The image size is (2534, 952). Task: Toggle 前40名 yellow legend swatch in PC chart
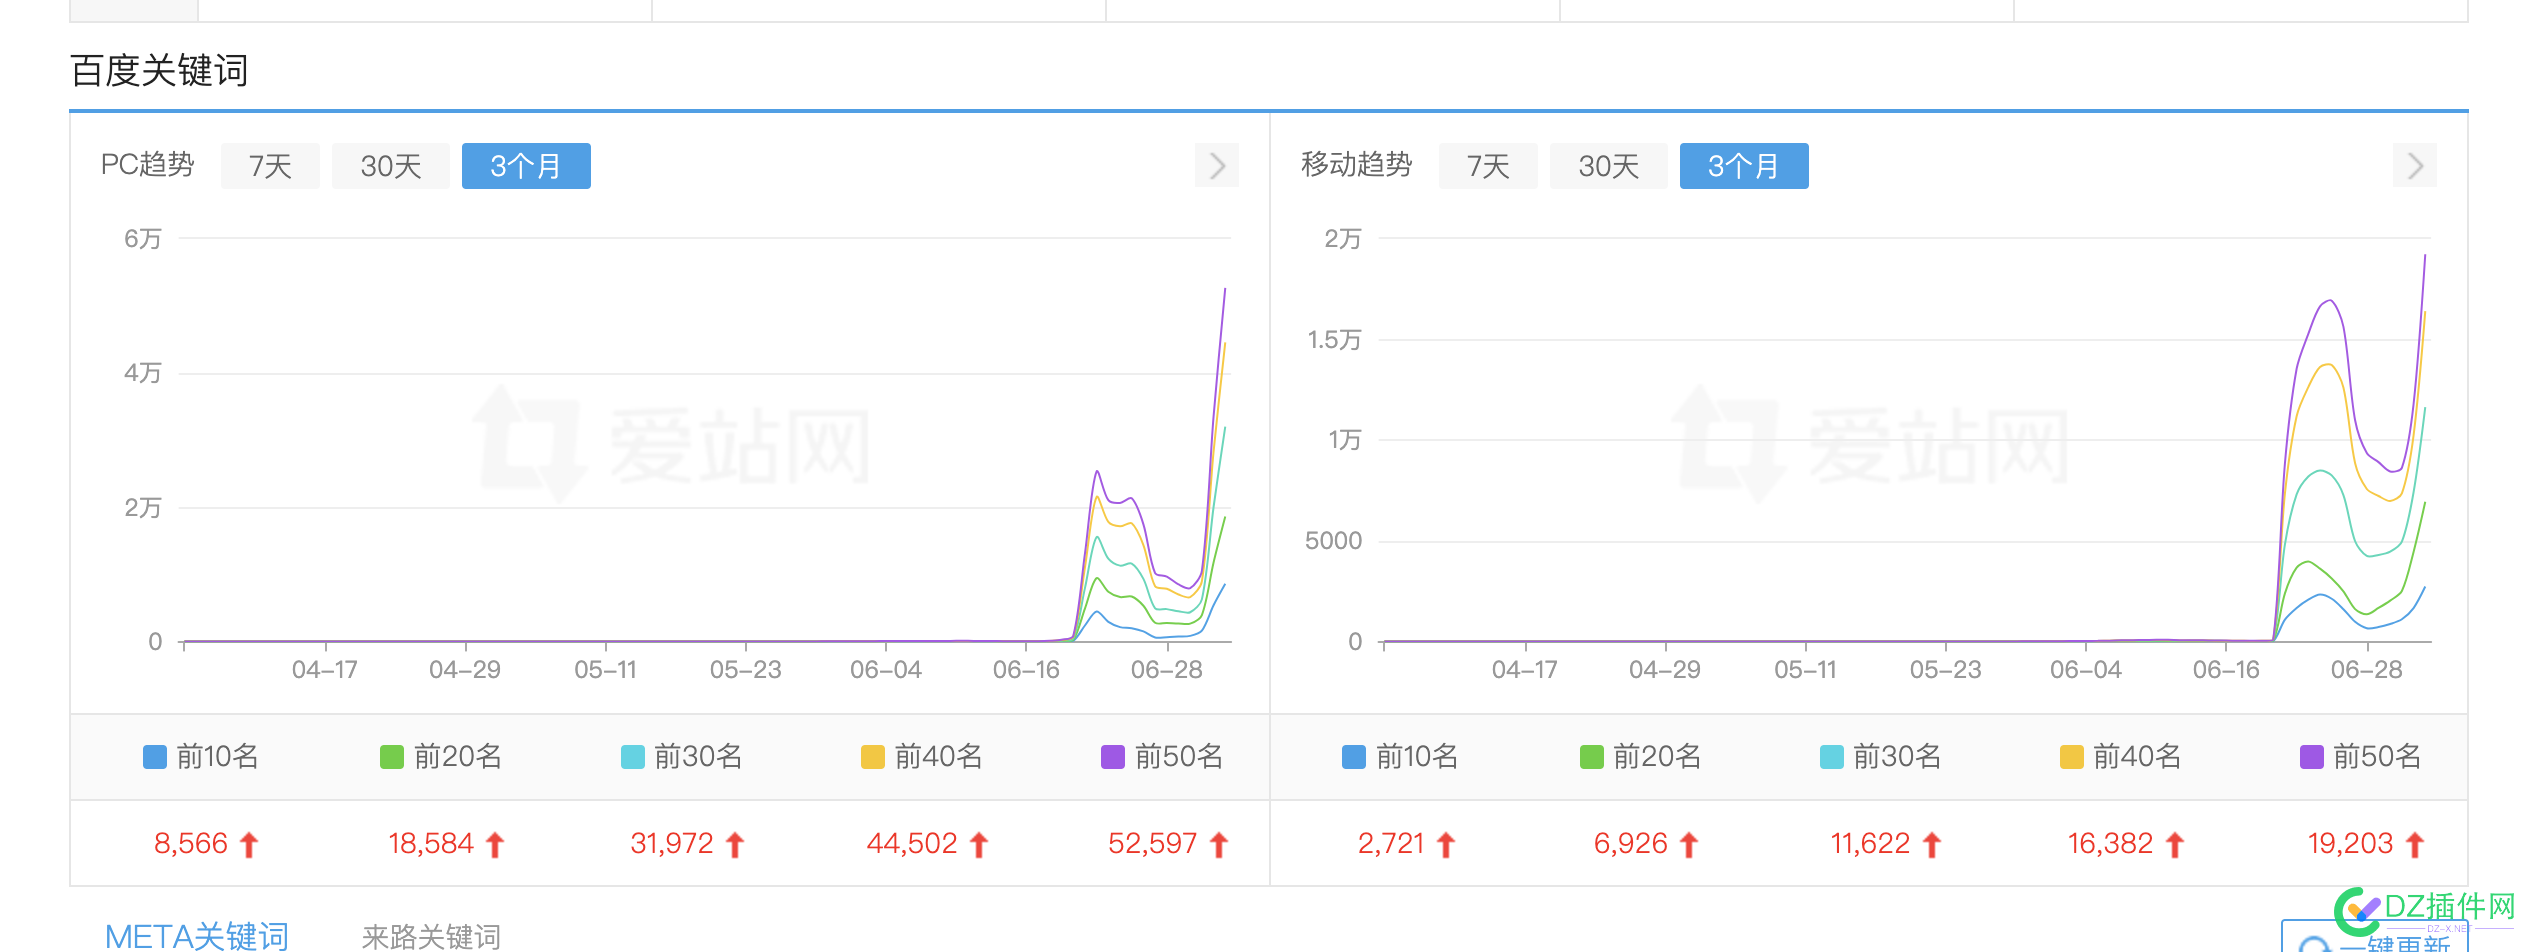(x=873, y=757)
